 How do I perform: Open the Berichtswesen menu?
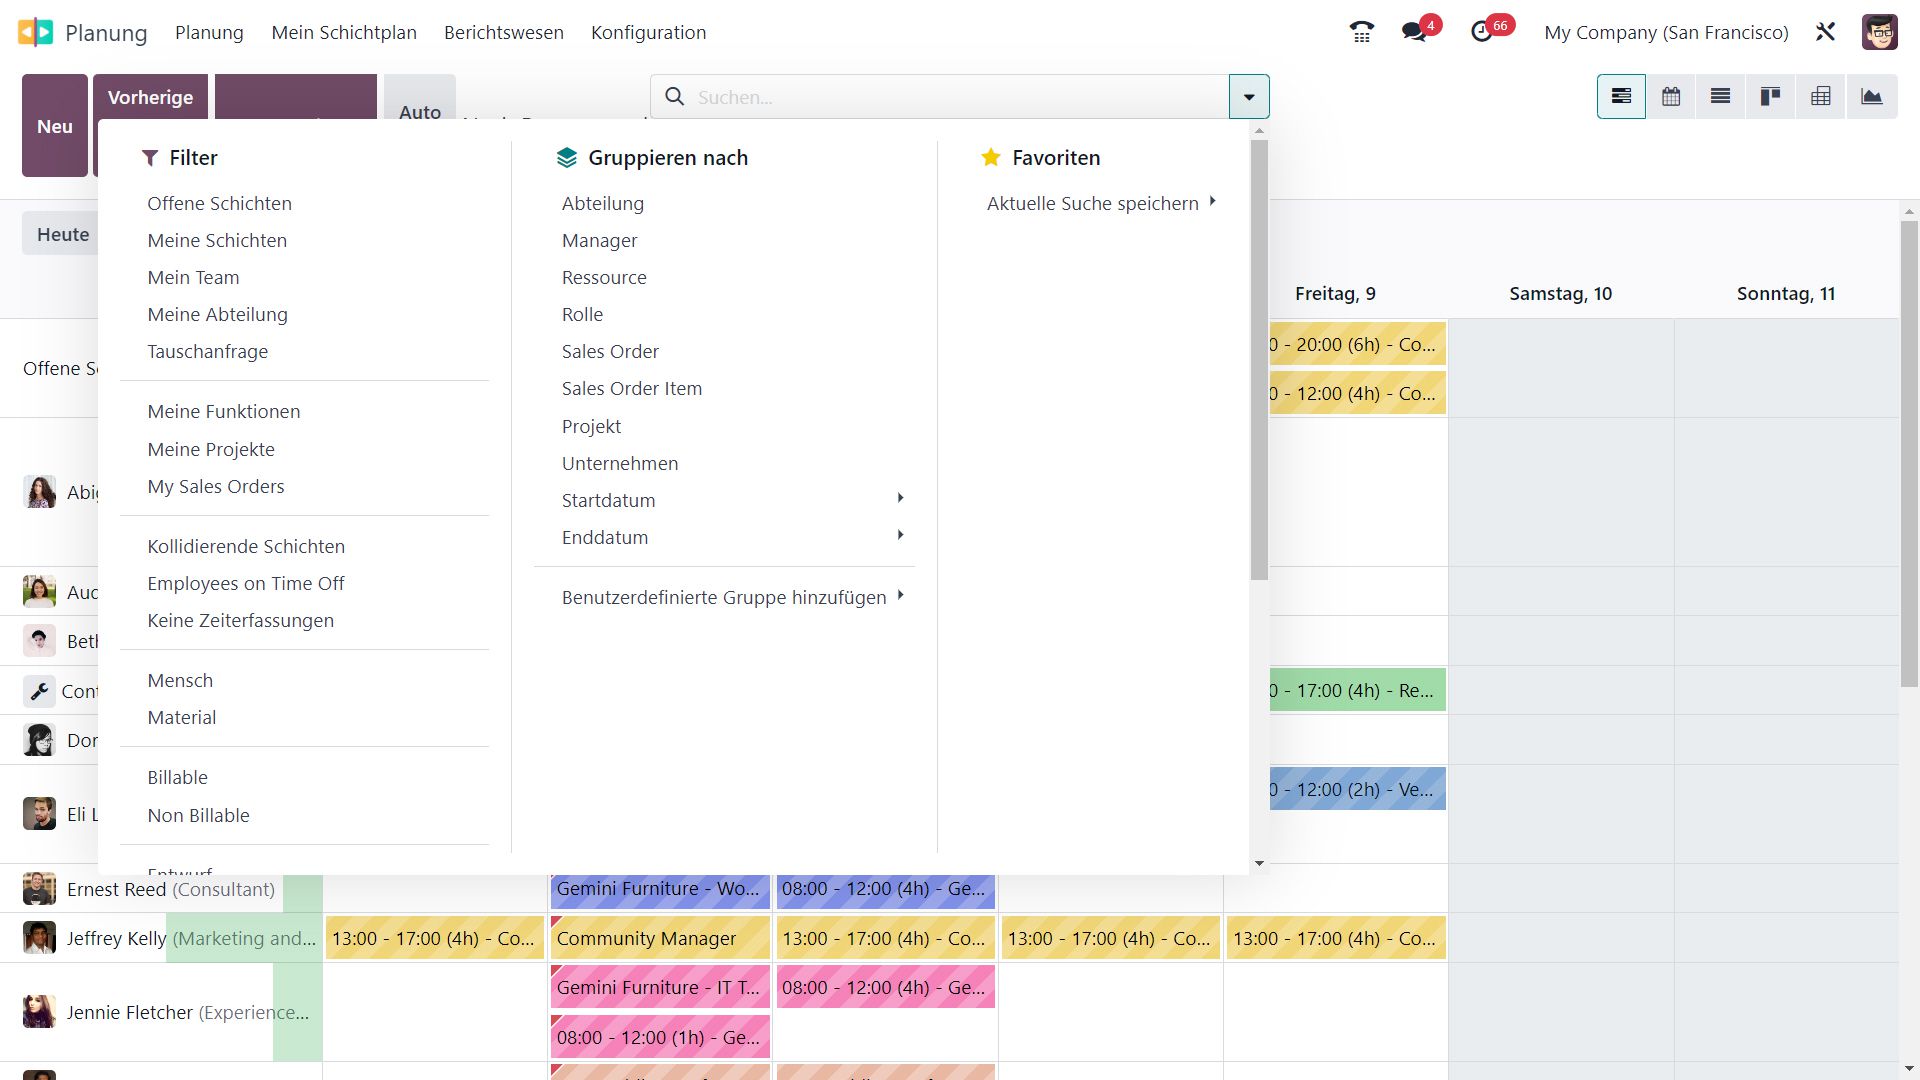tap(503, 32)
